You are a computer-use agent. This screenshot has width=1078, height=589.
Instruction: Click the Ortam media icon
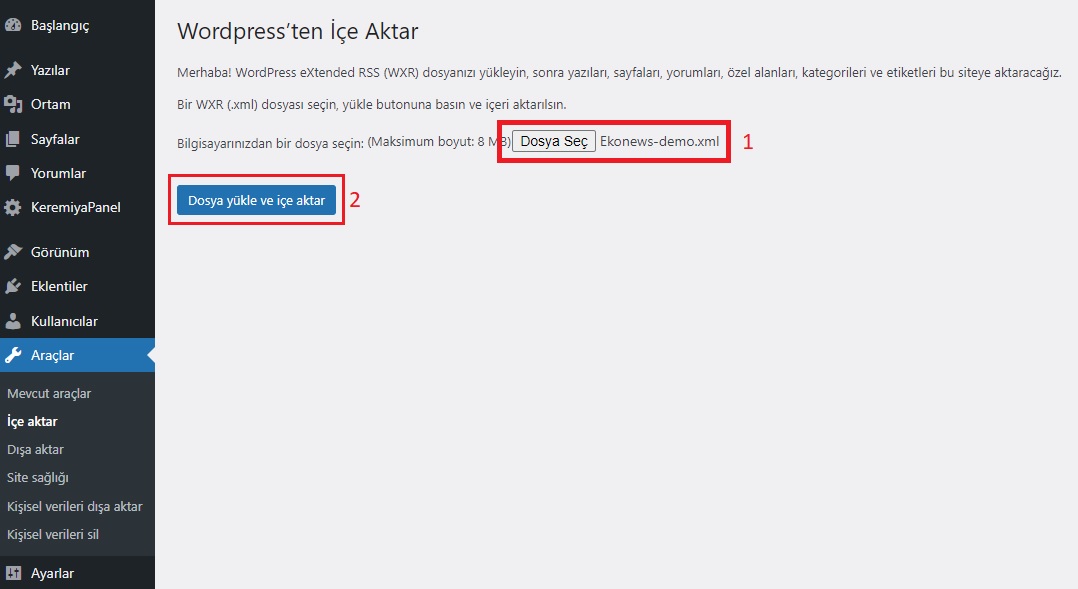[13, 104]
